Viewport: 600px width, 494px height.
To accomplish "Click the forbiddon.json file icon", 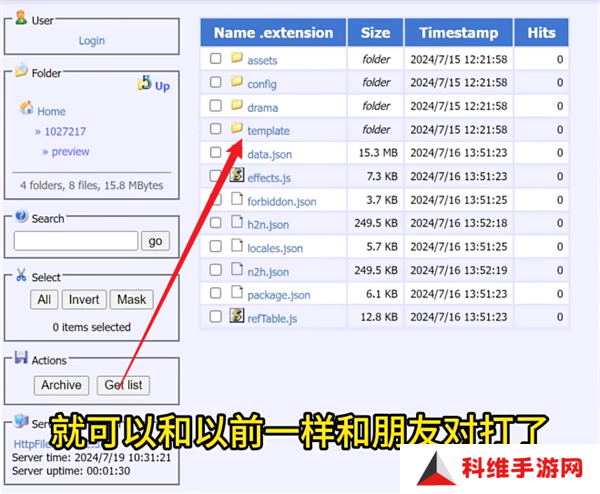I will [237, 199].
